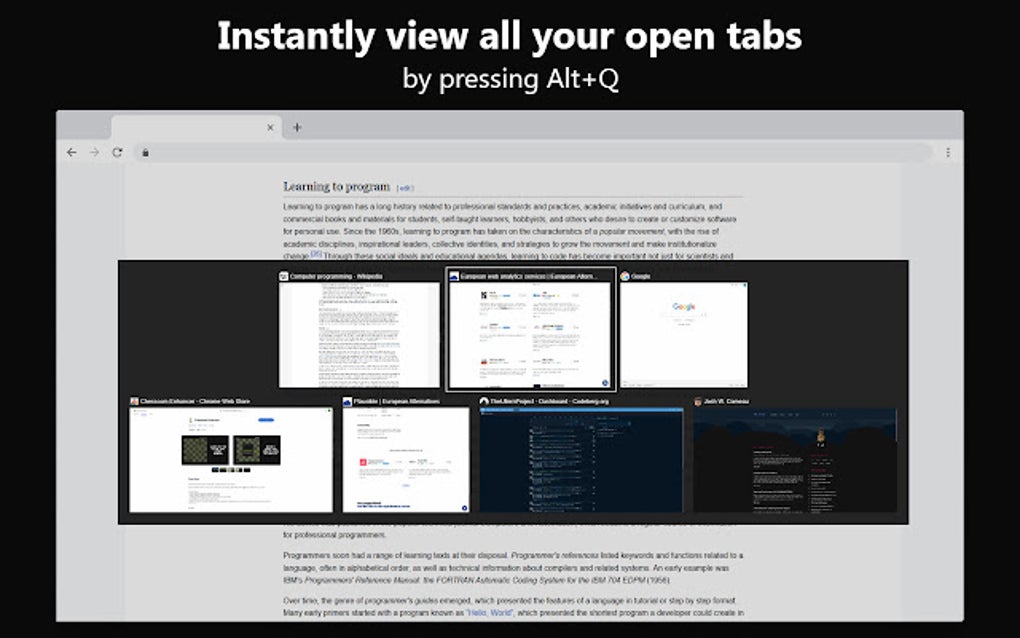Screen dimensions: 1020x638
Task: Click inside the browser address bar
Action: [400, 152]
